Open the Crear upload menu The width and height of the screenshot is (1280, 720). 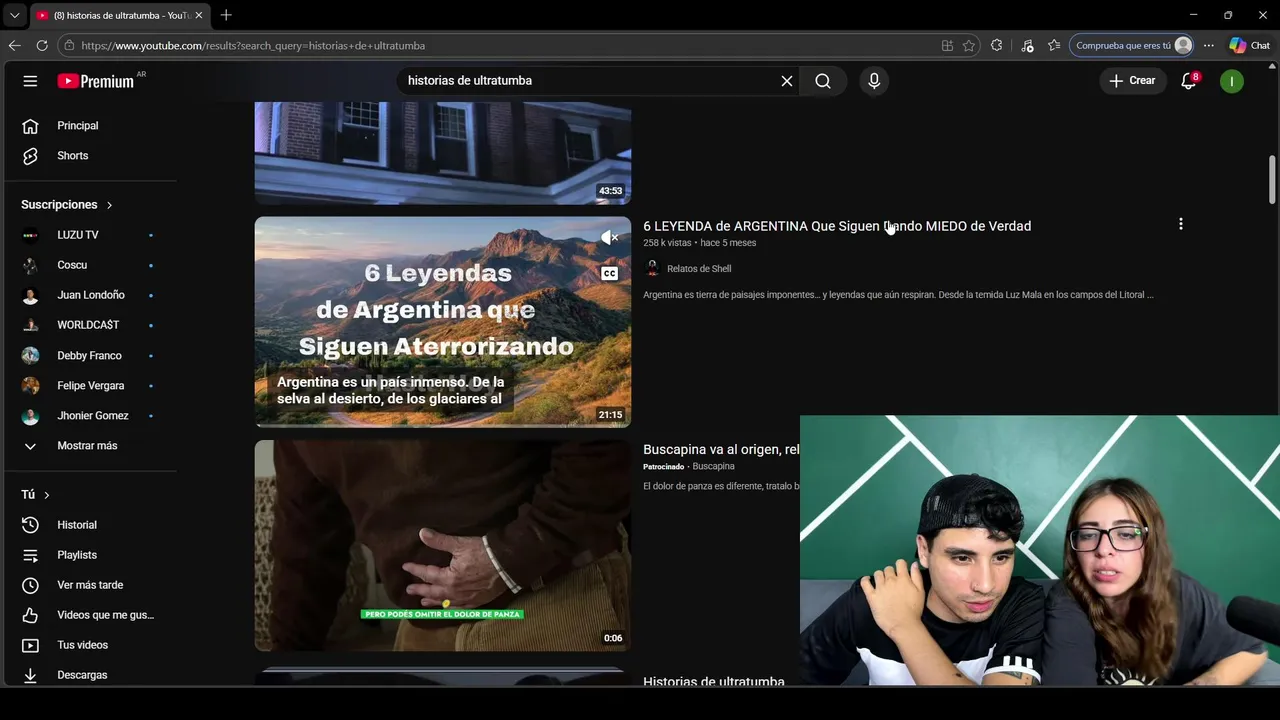tap(1132, 81)
